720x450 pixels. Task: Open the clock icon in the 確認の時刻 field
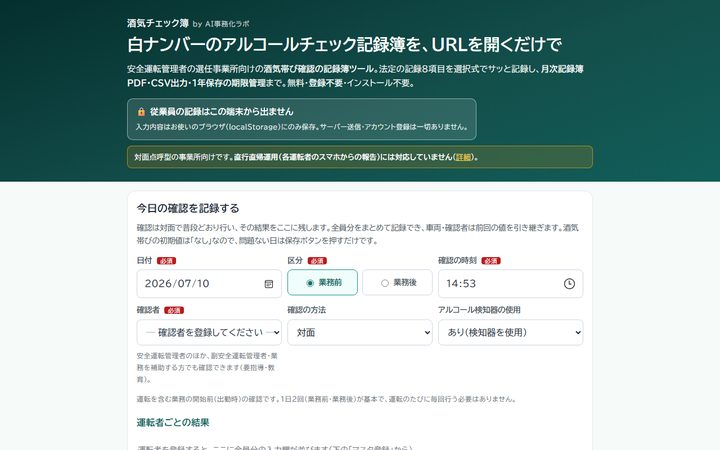pyautogui.click(x=569, y=284)
